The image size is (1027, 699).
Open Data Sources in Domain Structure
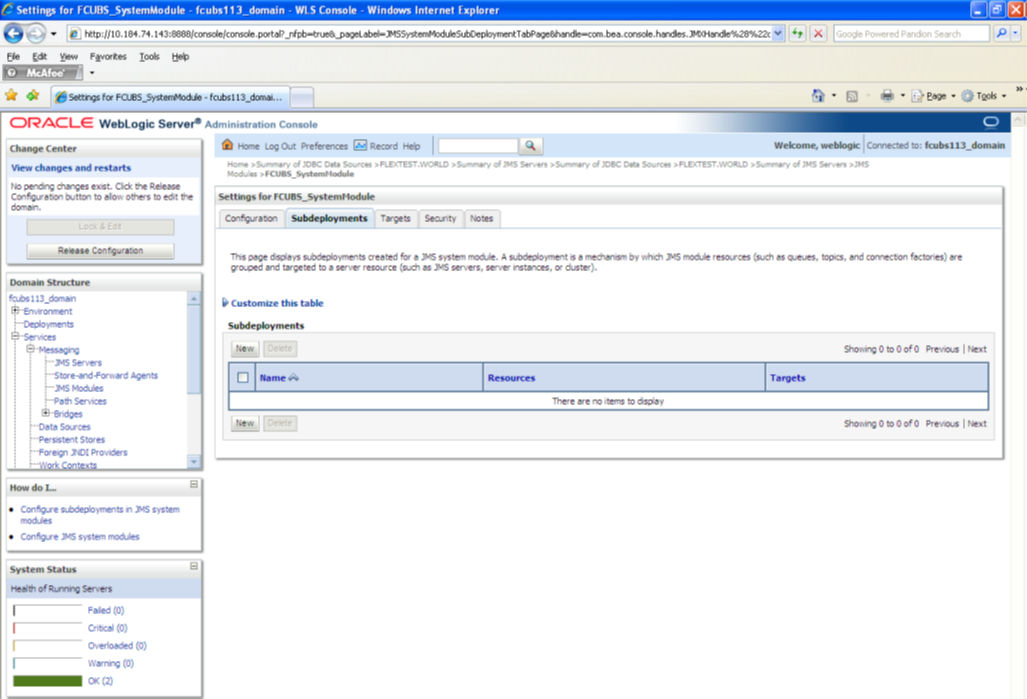pos(64,426)
